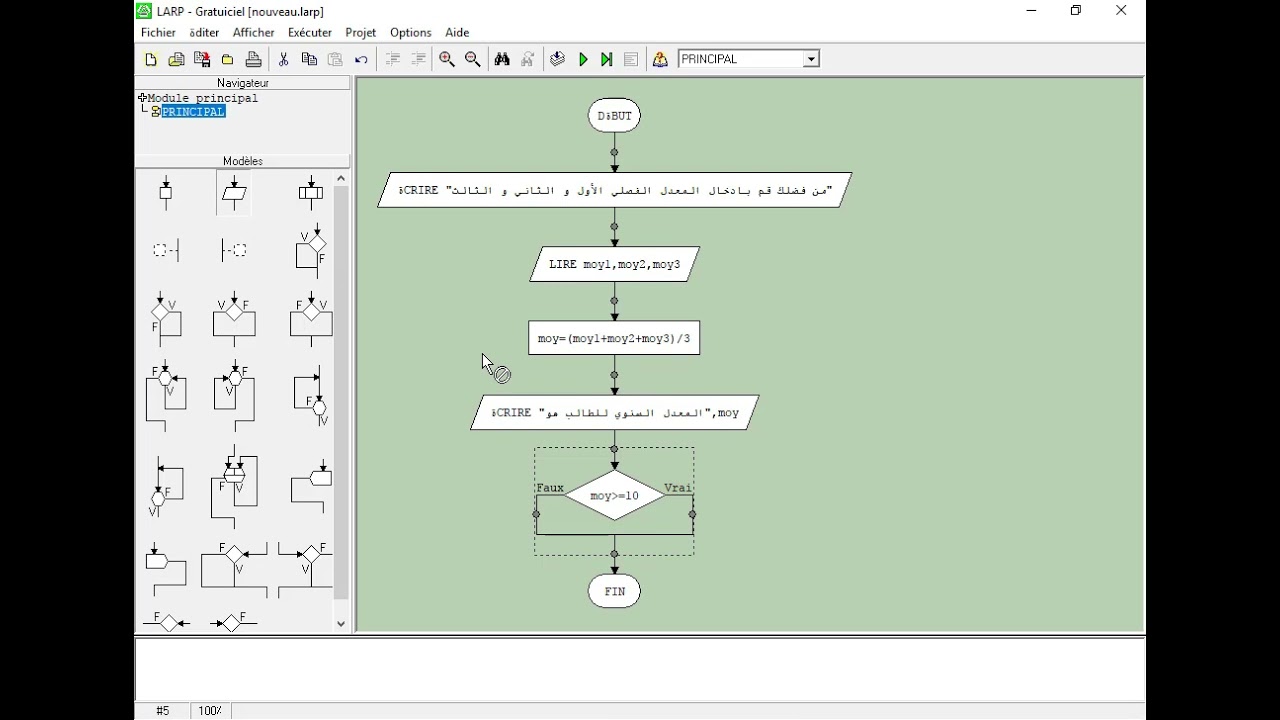The width and height of the screenshot is (1280, 720).
Task: Open the Afficher menu
Action: point(254,32)
